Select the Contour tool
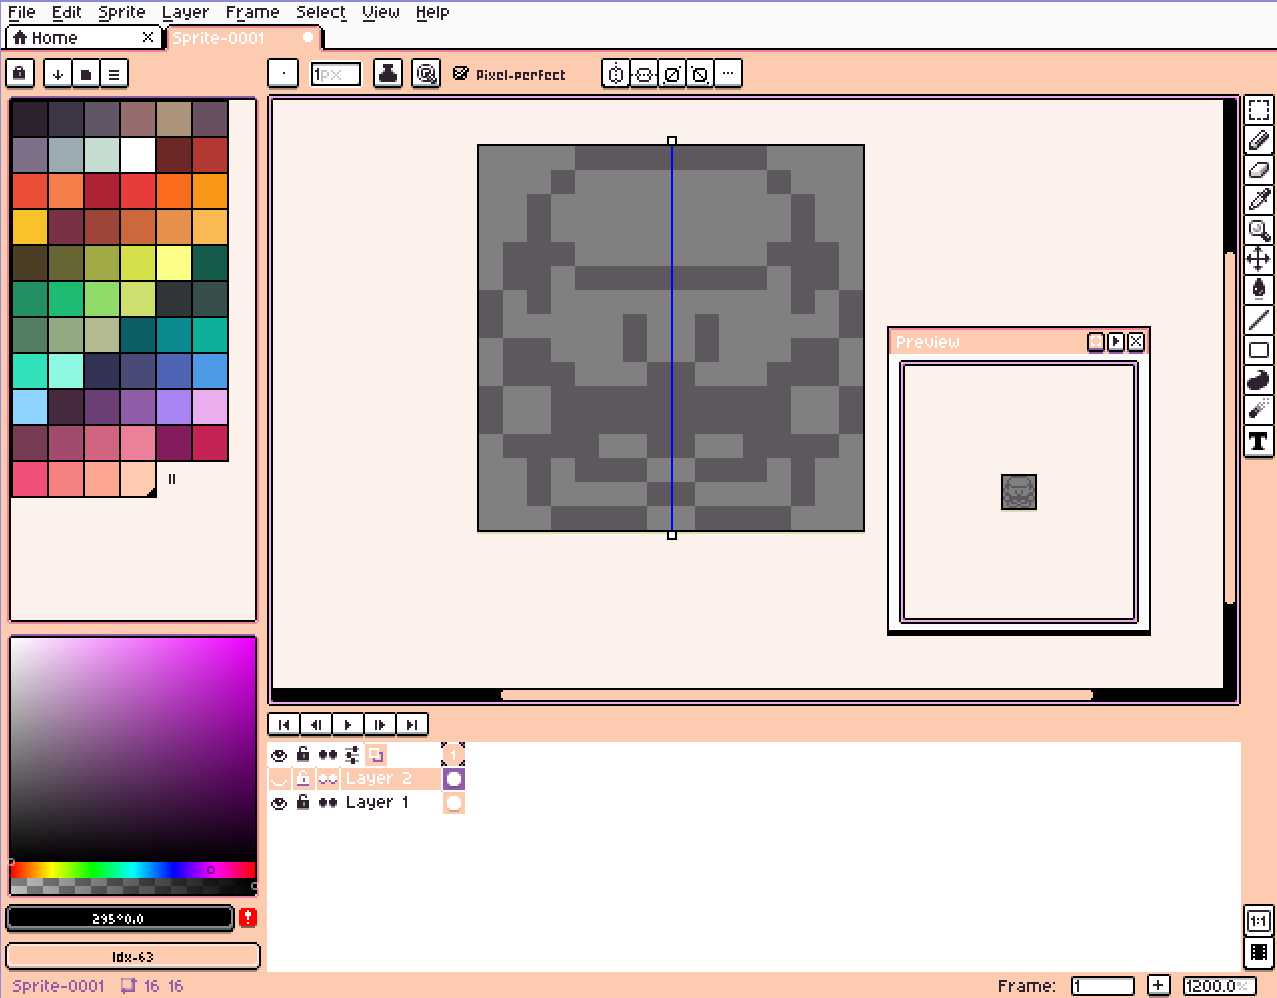 tap(1259, 380)
